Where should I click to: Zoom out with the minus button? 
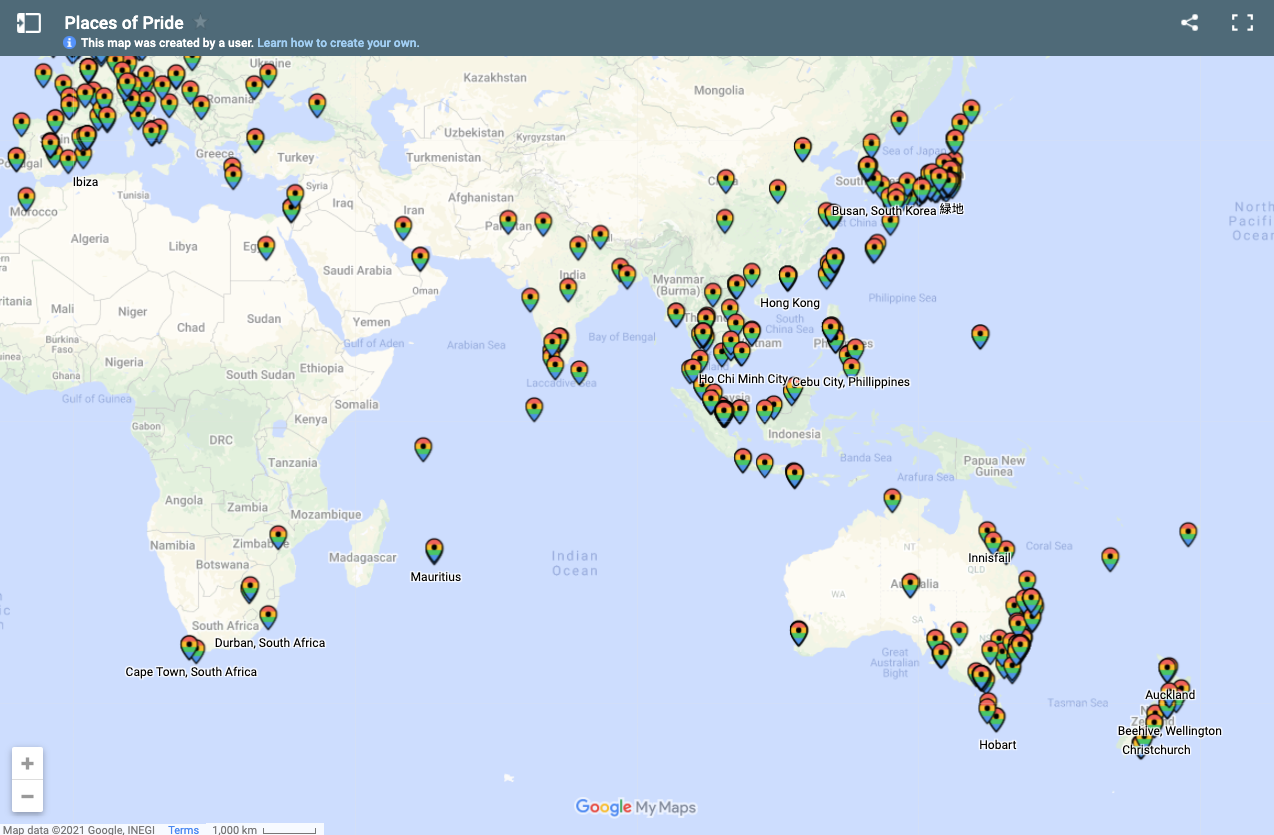(x=27, y=796)
